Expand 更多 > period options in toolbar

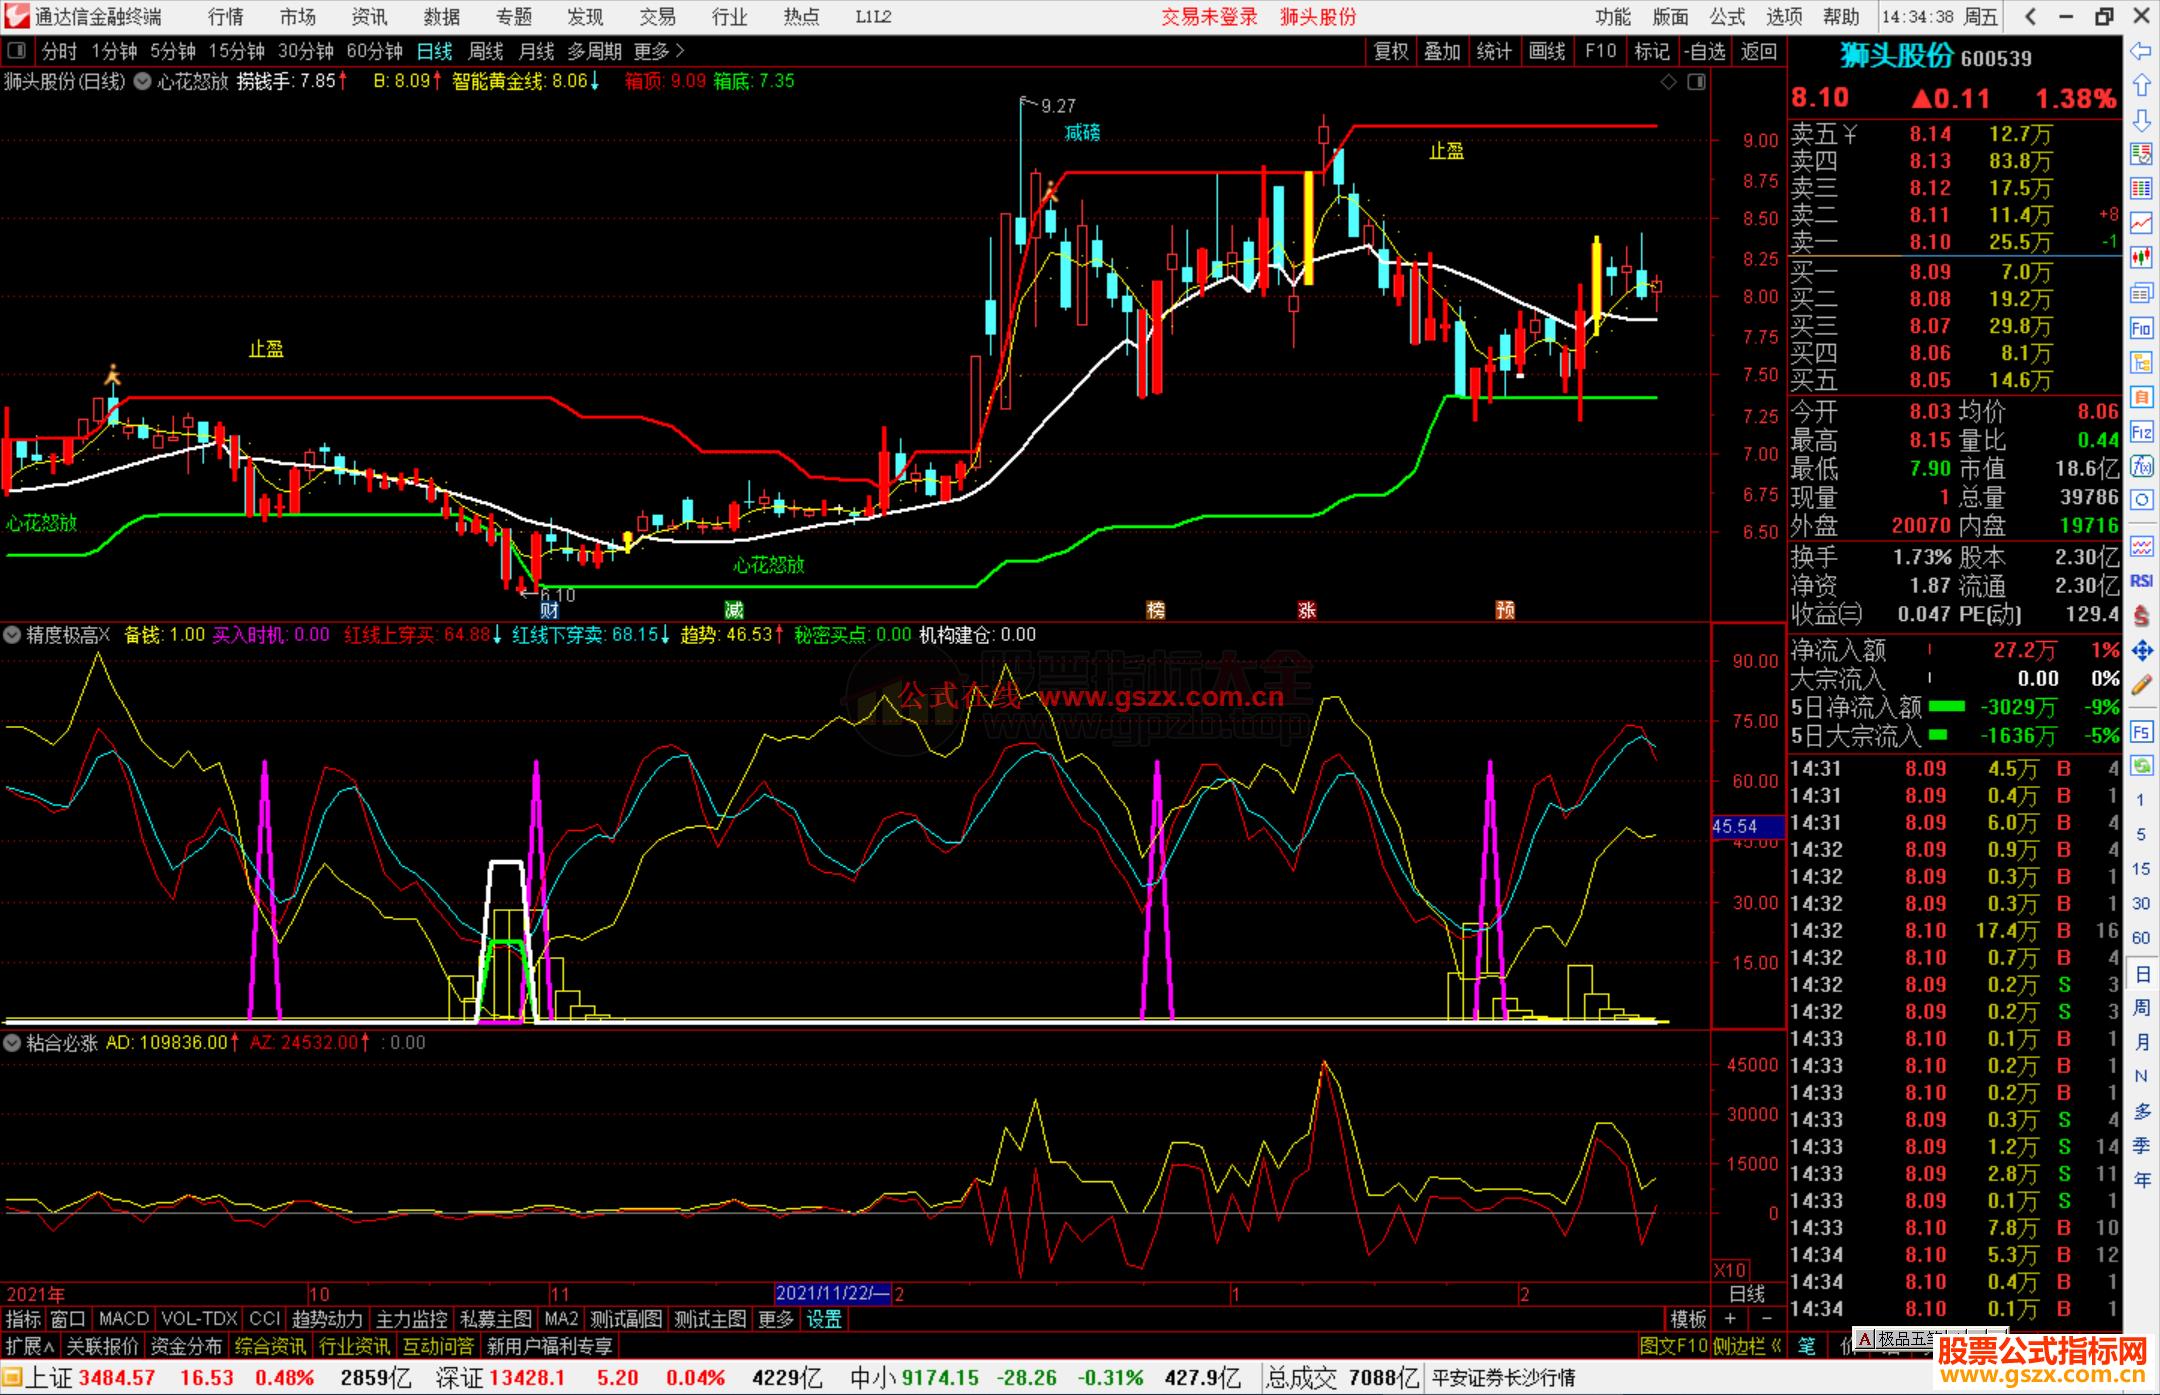tap(659, 51)
